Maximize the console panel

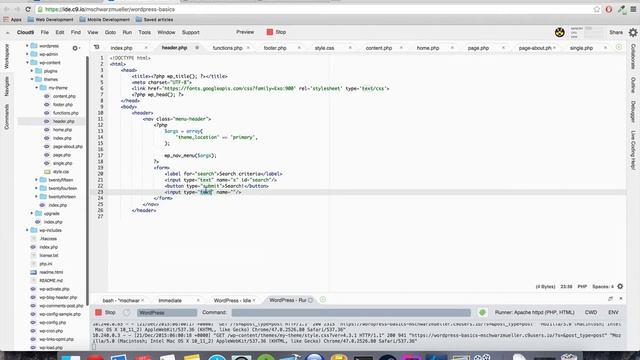(610, 299)
